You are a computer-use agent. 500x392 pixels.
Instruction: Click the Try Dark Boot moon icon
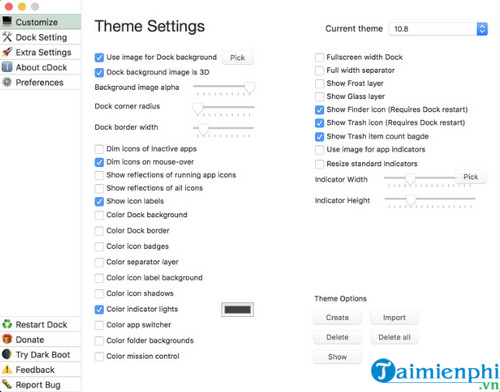tap(7, 354)
